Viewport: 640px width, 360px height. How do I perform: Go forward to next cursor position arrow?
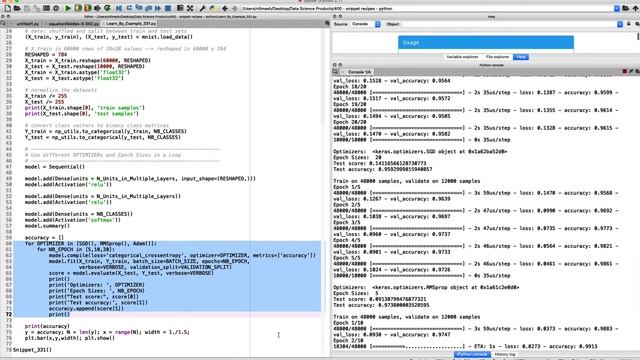234,8
